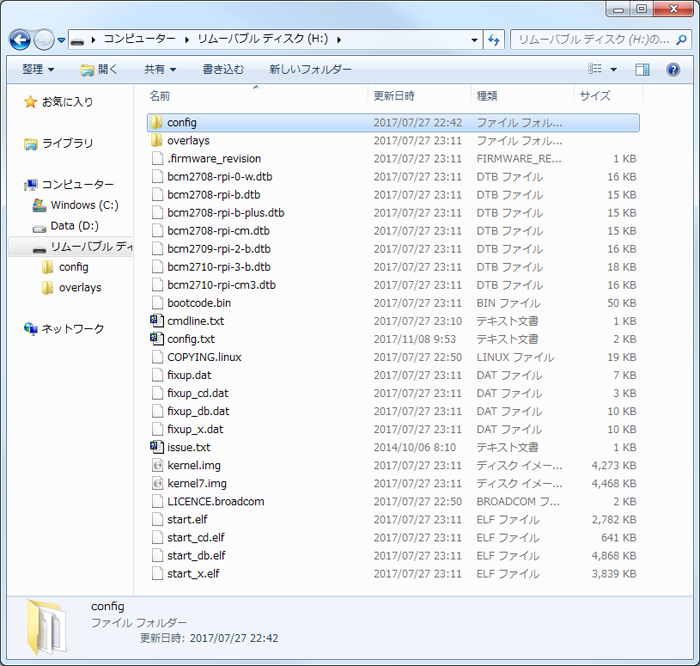Image resolution: width=700 pixels, height=666 pixels.
Task: Create a folder with 新しいフォルダー
Action: (x=310, y=69)
